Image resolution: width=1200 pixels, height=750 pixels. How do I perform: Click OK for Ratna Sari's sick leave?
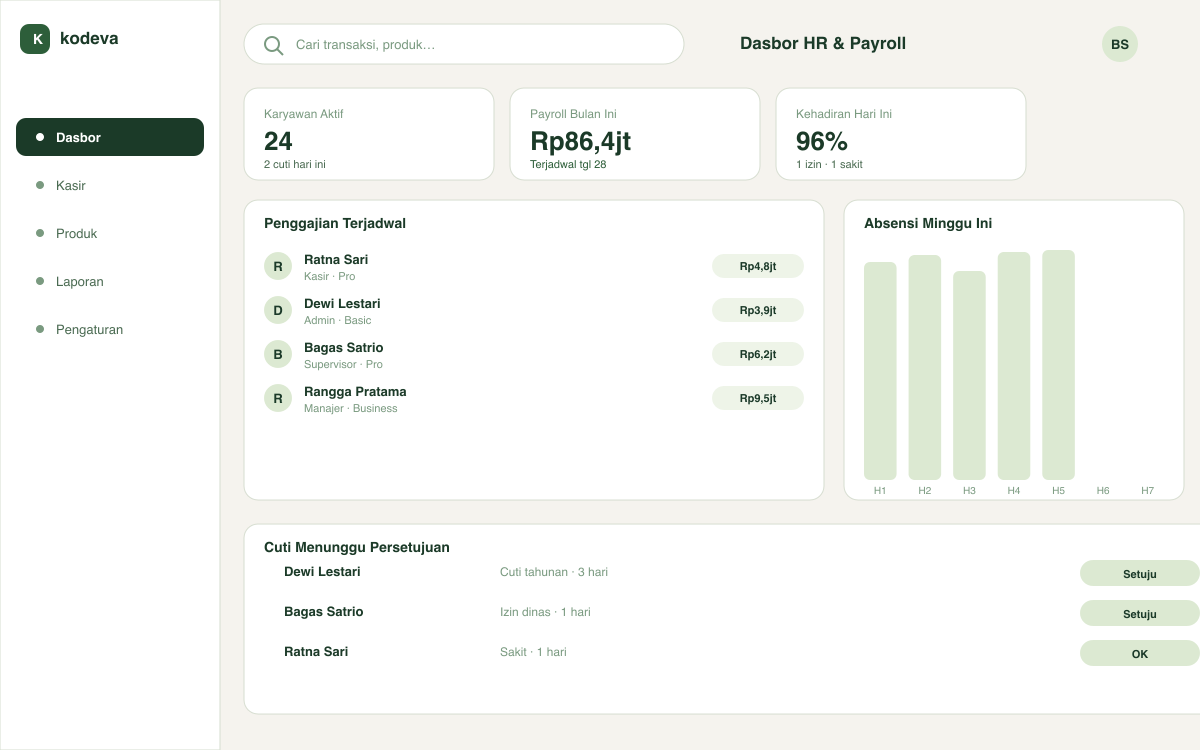(x=1139, y=653)
